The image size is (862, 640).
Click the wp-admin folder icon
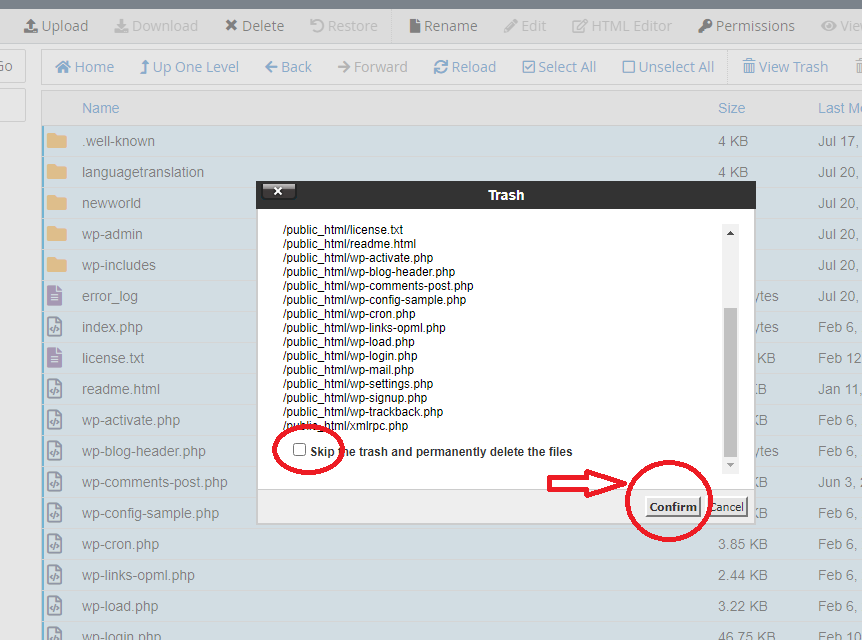(57, 234)
